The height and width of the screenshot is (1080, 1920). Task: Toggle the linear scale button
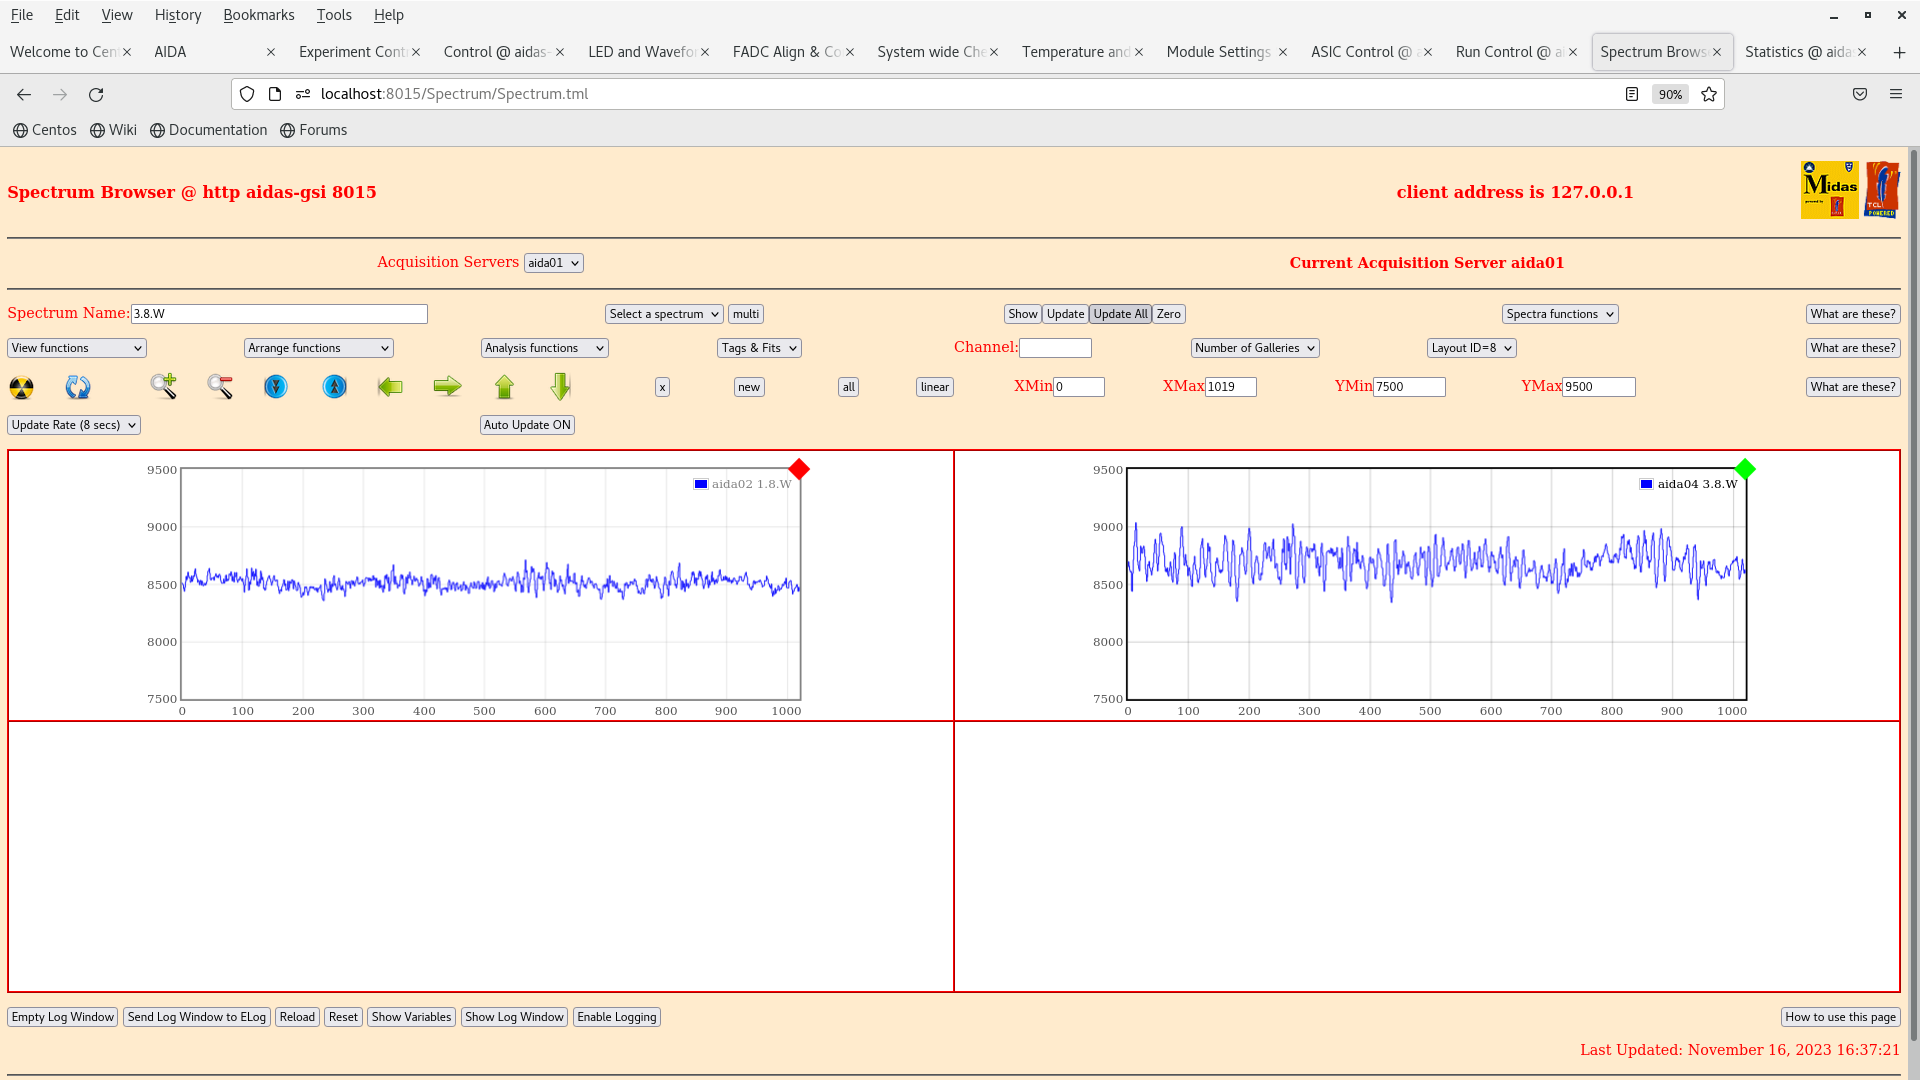934,387
